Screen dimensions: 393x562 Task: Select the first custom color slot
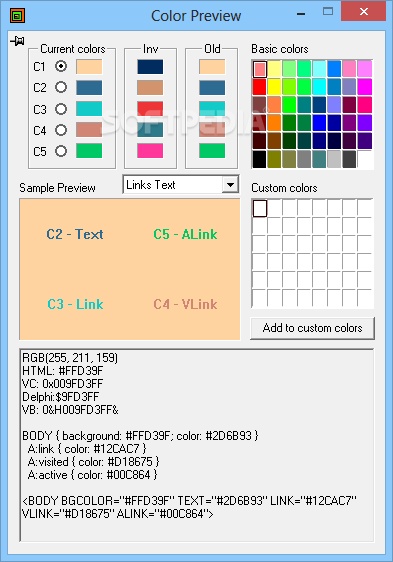[260, 208]
